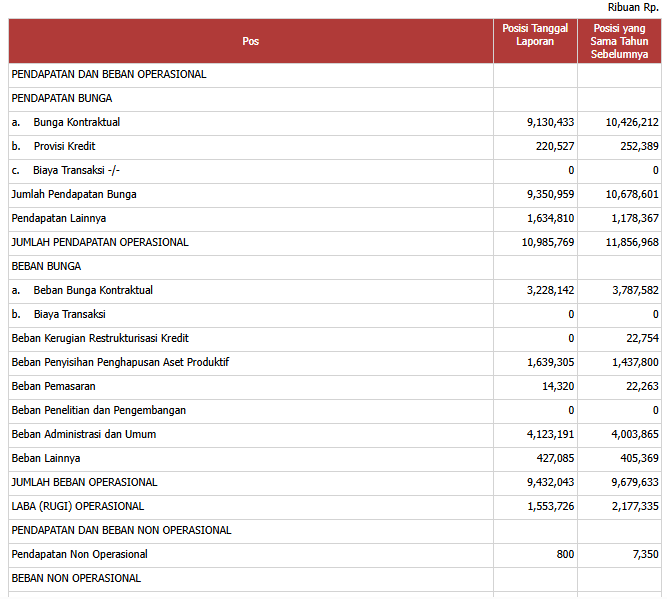Screen dimensions: 667x599
Task: Click the "Posisi yang Sama Tahun Sebelumnya" header
Action: 619,41
